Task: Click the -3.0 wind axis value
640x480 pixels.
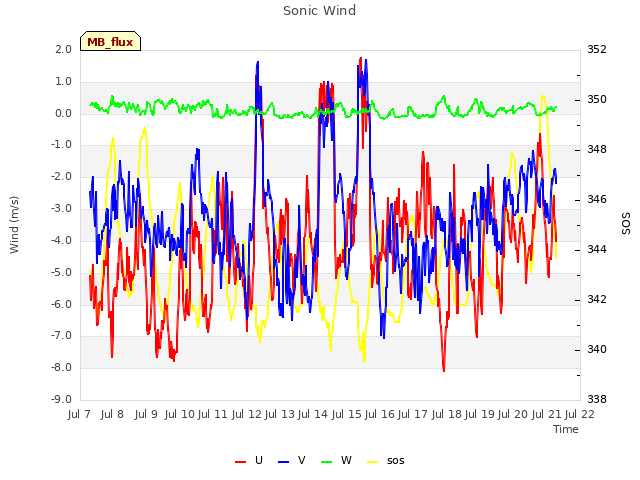Action: 61,208
